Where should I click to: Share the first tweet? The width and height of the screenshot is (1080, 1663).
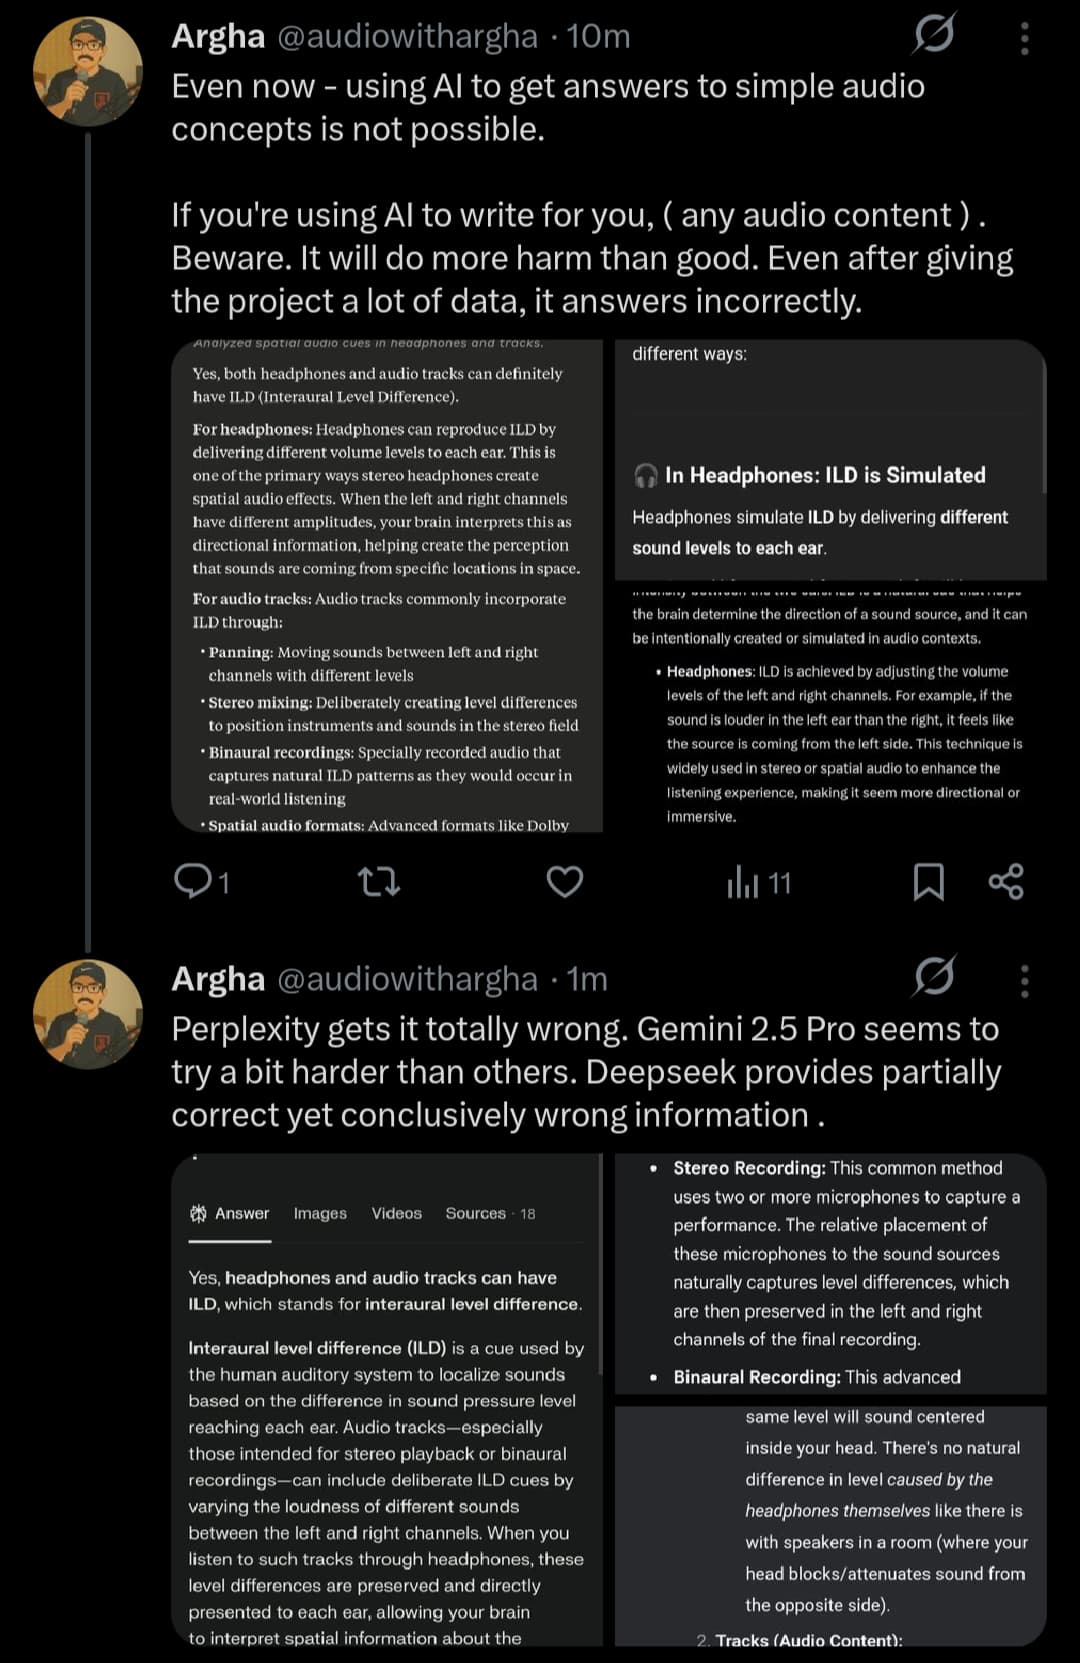click(x=1005, y=881)
